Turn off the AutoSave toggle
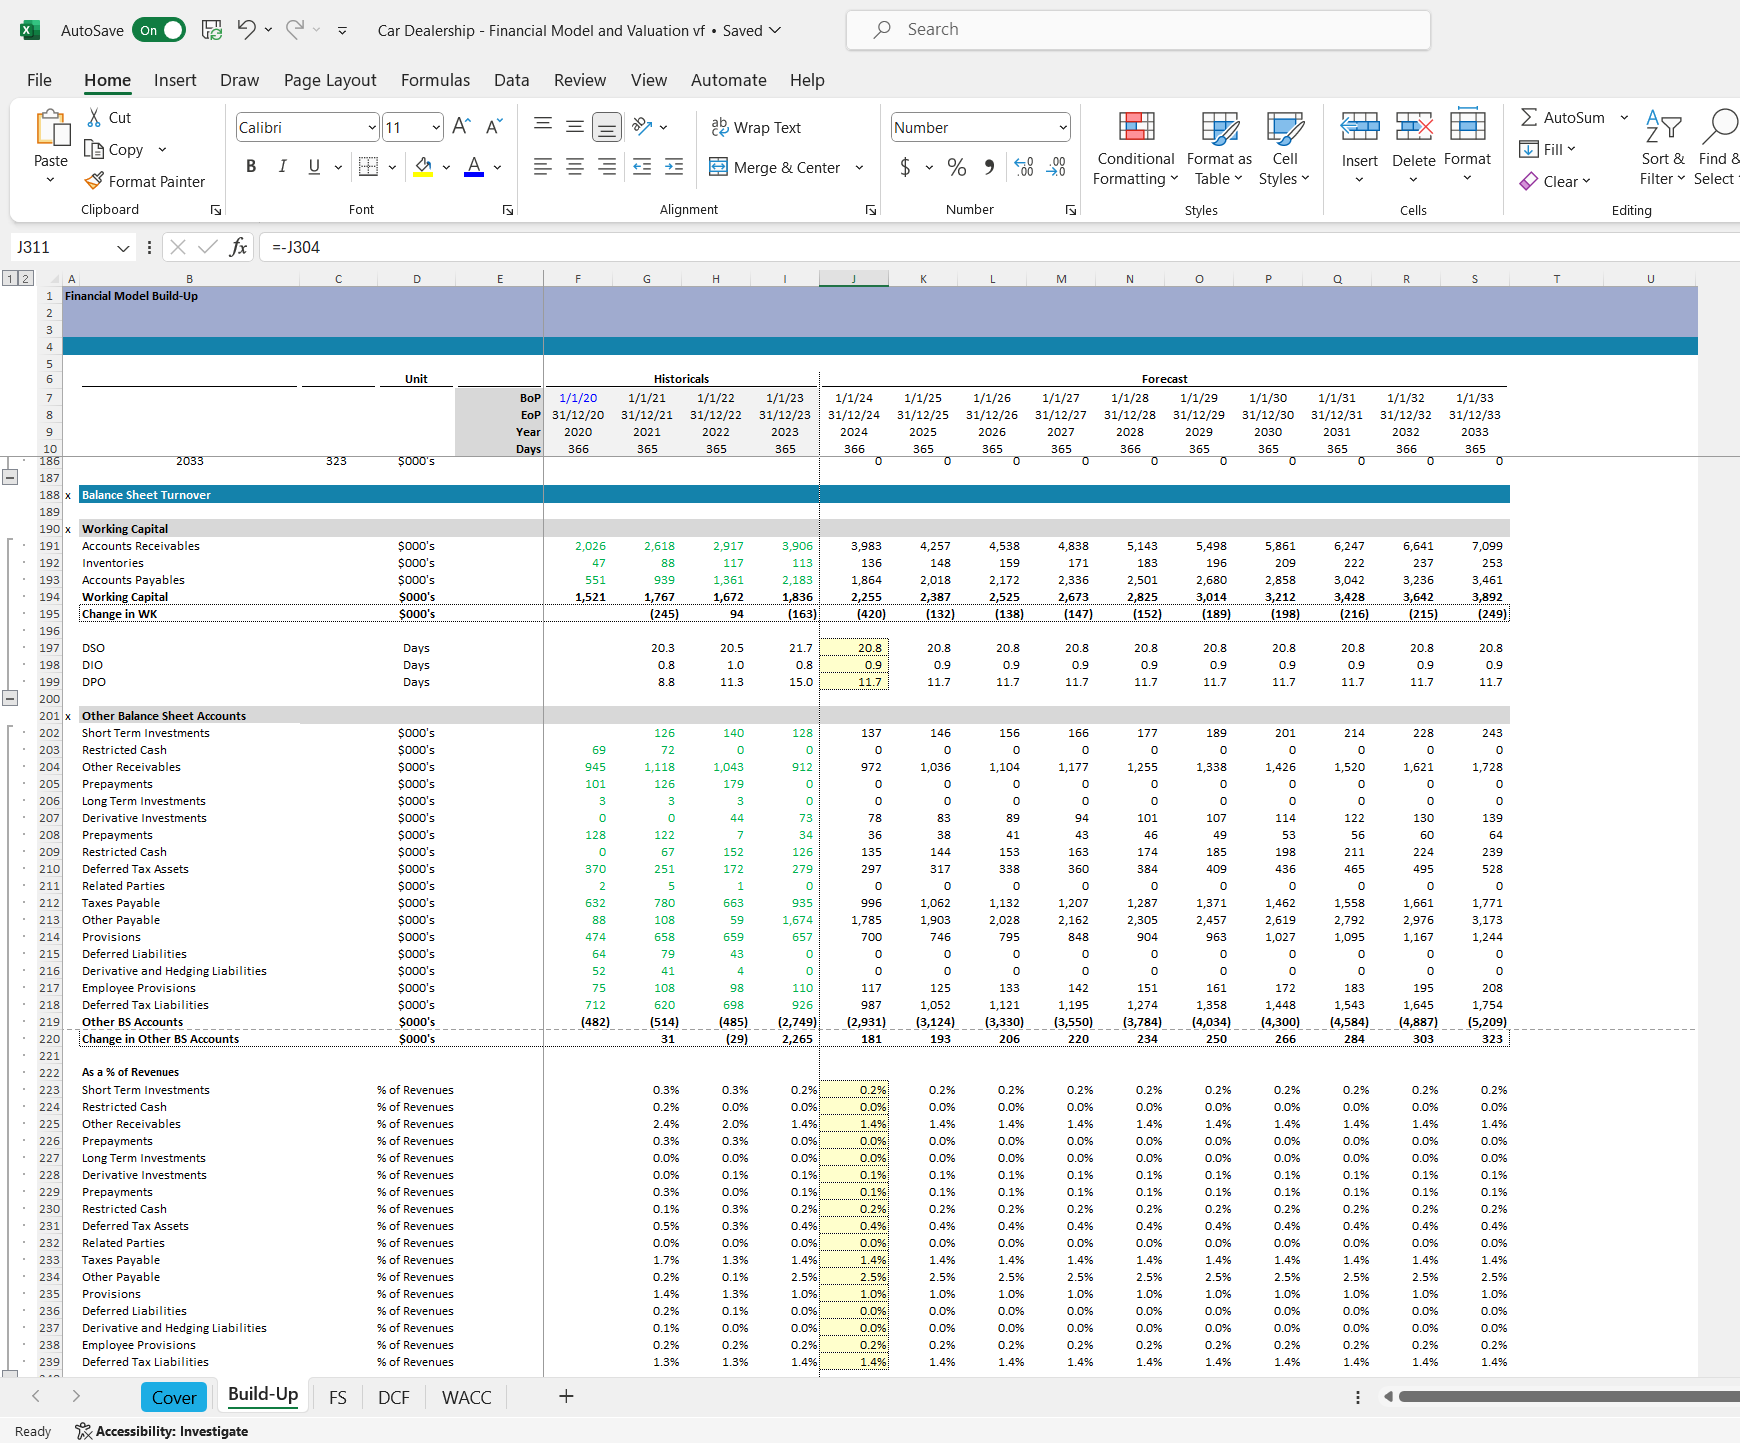This screenshot has width=1740, height=1443. pos(159,30)
